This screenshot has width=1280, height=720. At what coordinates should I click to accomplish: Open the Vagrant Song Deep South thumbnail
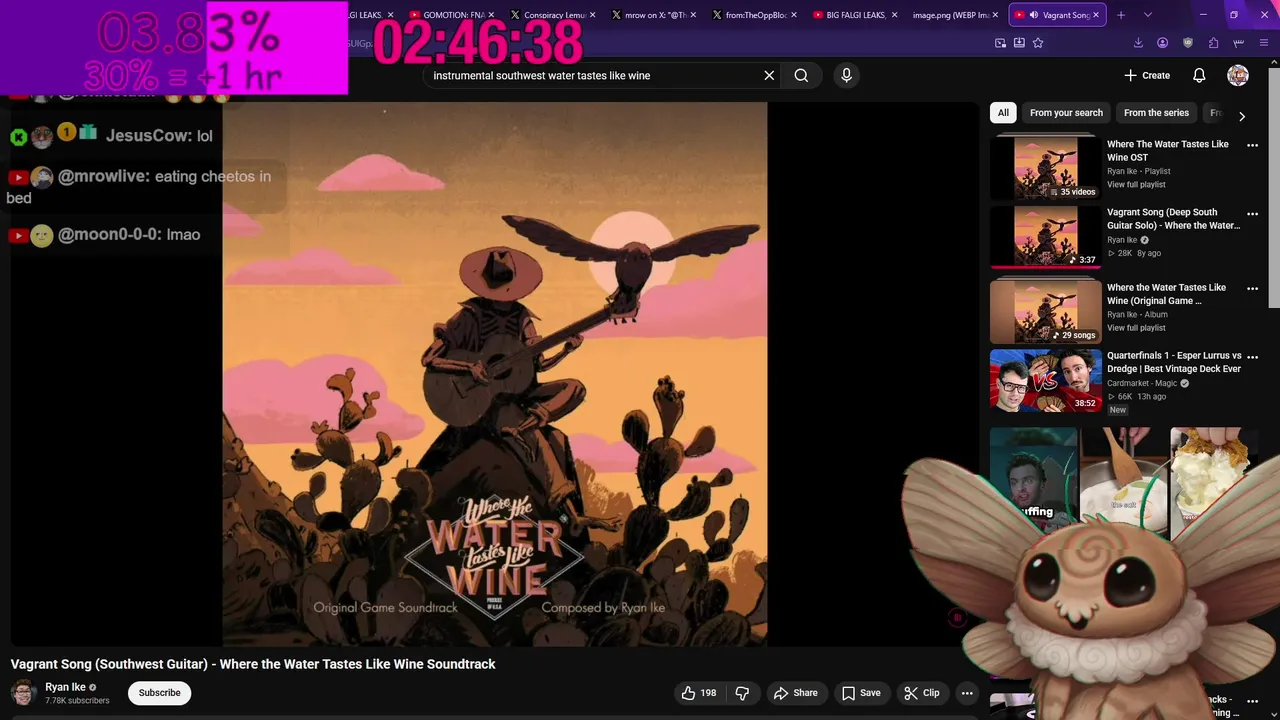point(1045,236)
